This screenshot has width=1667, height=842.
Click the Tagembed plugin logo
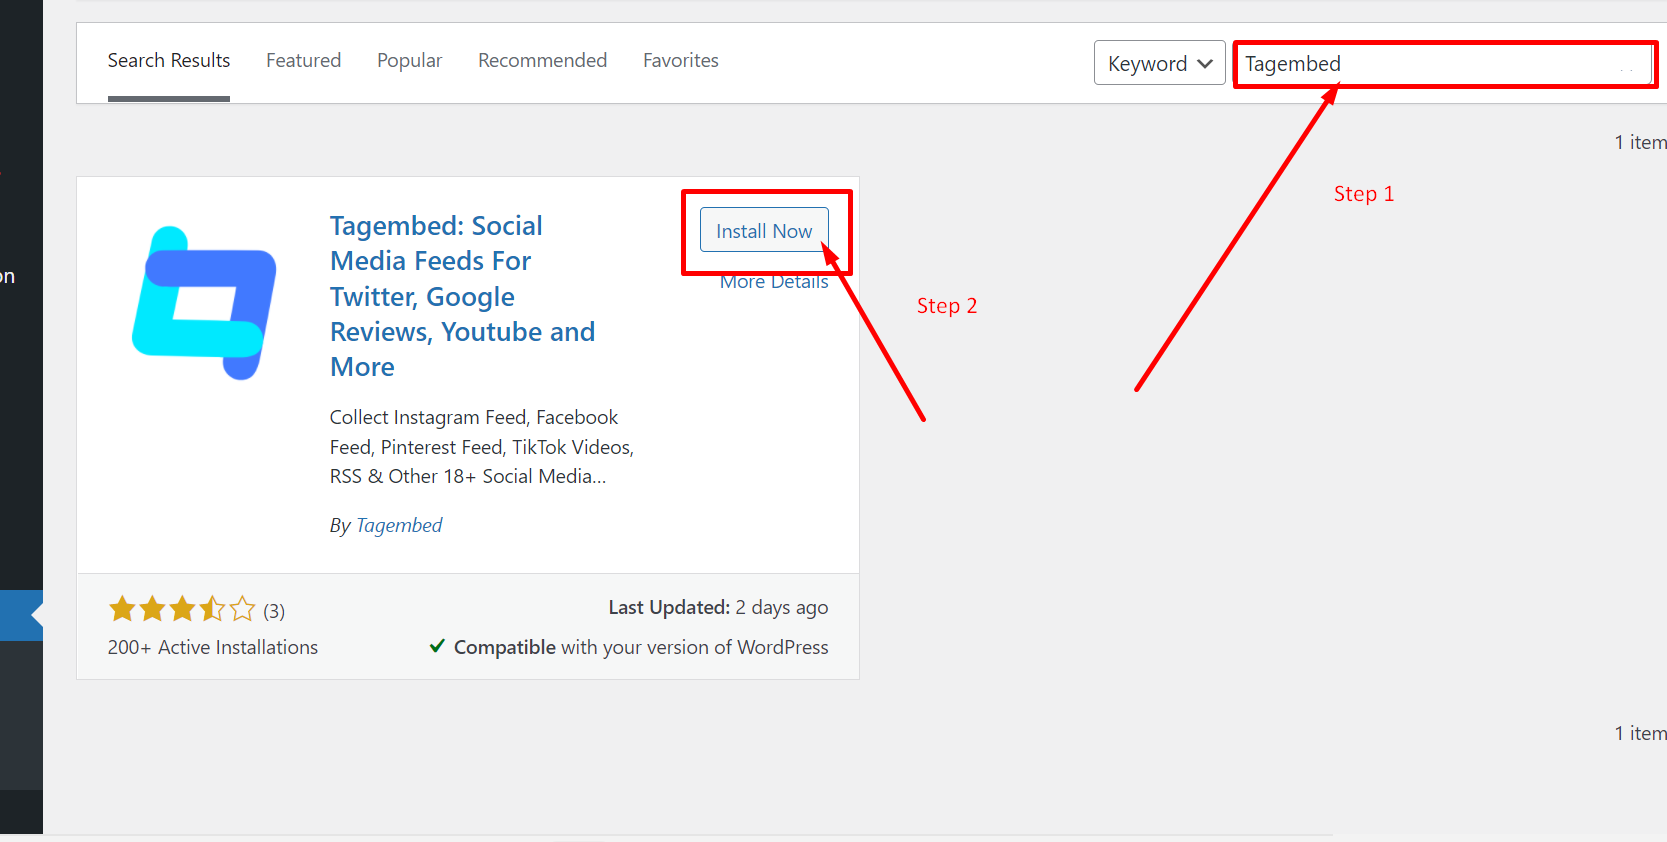tap(204, 303)
